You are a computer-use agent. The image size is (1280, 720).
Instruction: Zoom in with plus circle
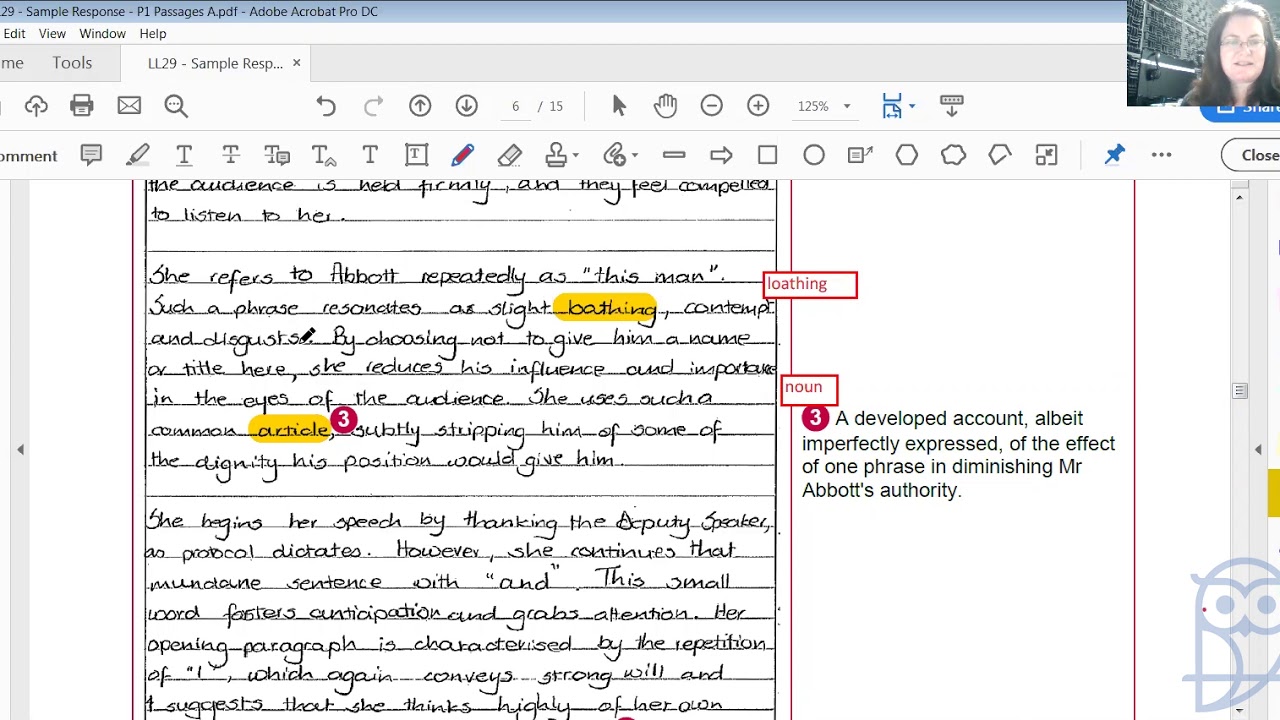758,106
